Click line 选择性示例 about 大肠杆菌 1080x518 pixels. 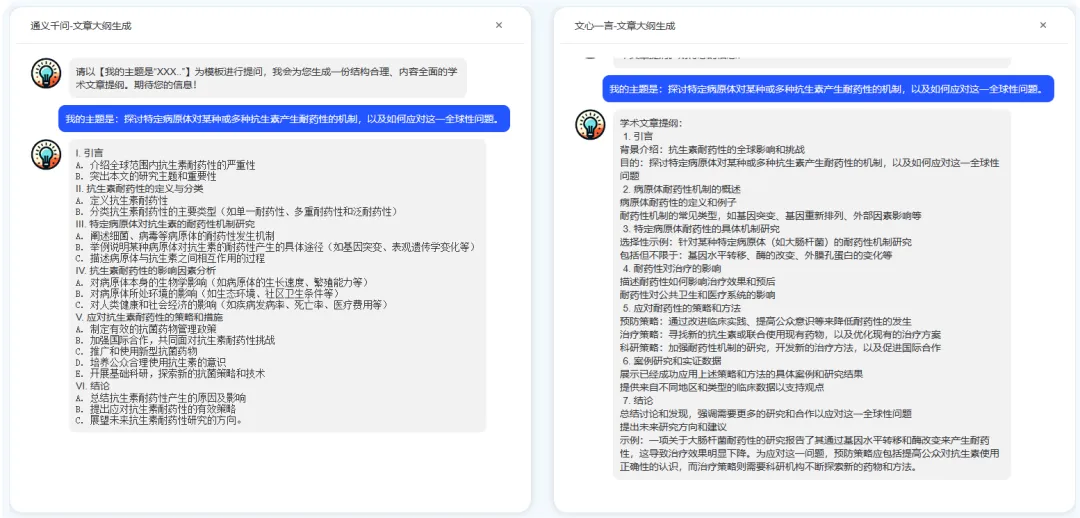765,242
